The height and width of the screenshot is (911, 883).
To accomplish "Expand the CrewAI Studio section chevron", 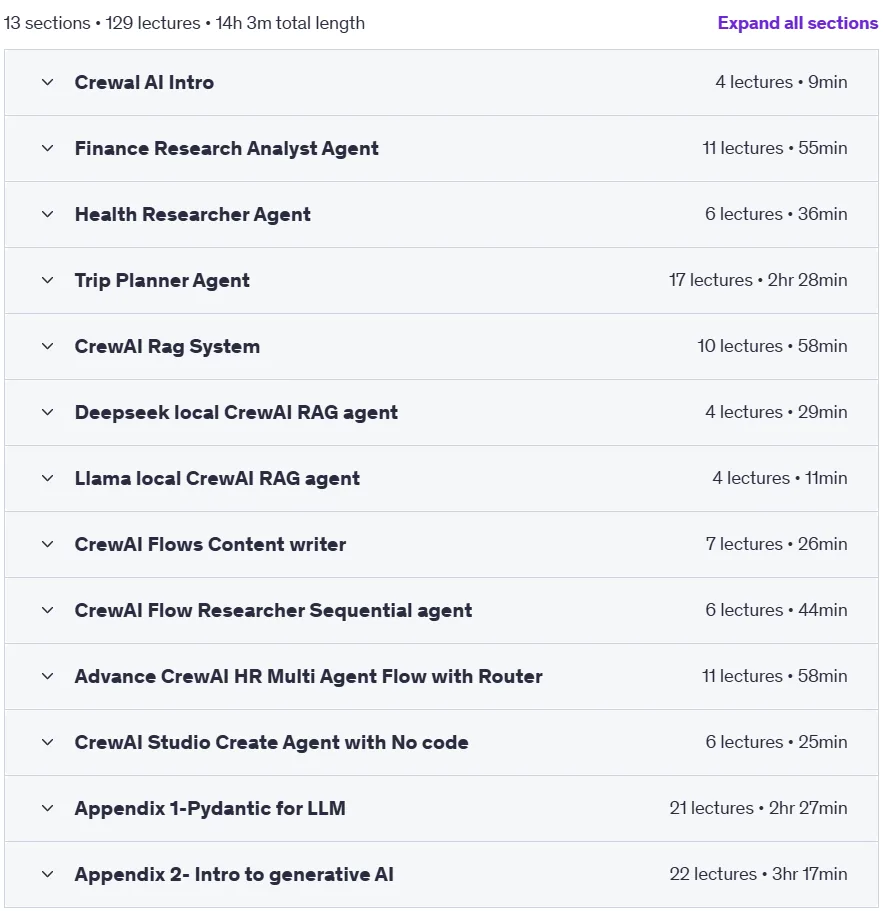I will [48, 743].
